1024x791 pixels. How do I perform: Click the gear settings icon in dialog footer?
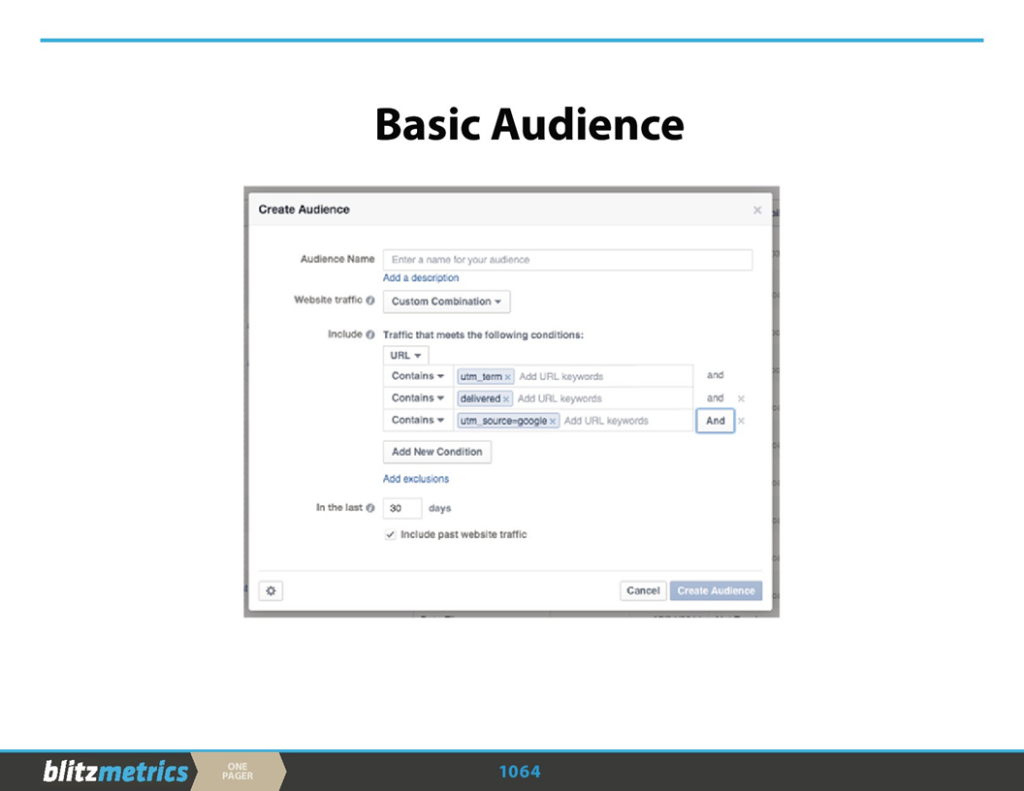pos(271,591)
